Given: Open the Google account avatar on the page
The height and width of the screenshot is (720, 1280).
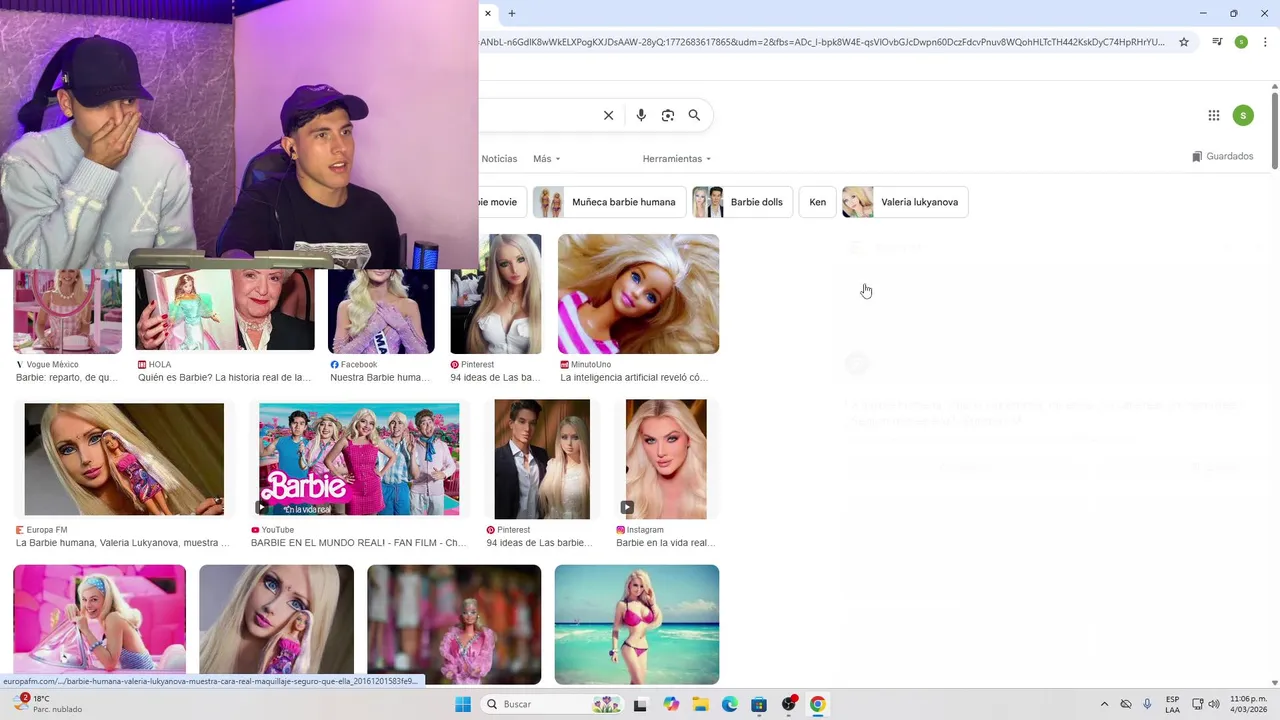Looking at the screenshot, I should [1243, 115].
